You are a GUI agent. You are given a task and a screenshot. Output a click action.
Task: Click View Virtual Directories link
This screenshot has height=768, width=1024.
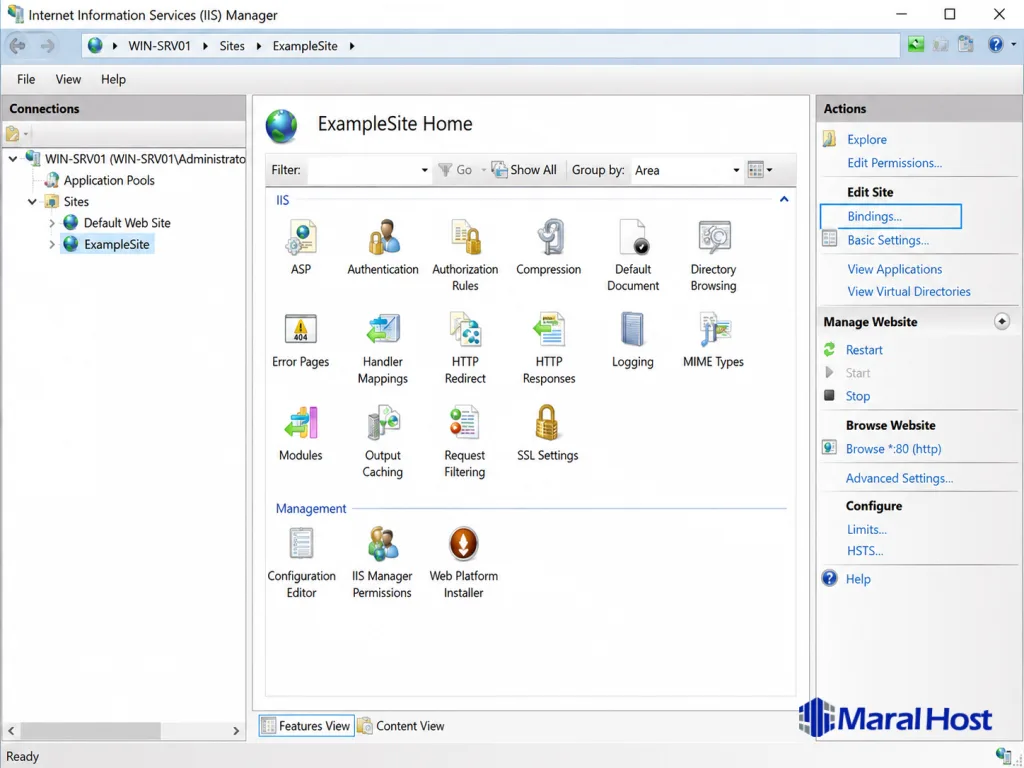[908, 291]
